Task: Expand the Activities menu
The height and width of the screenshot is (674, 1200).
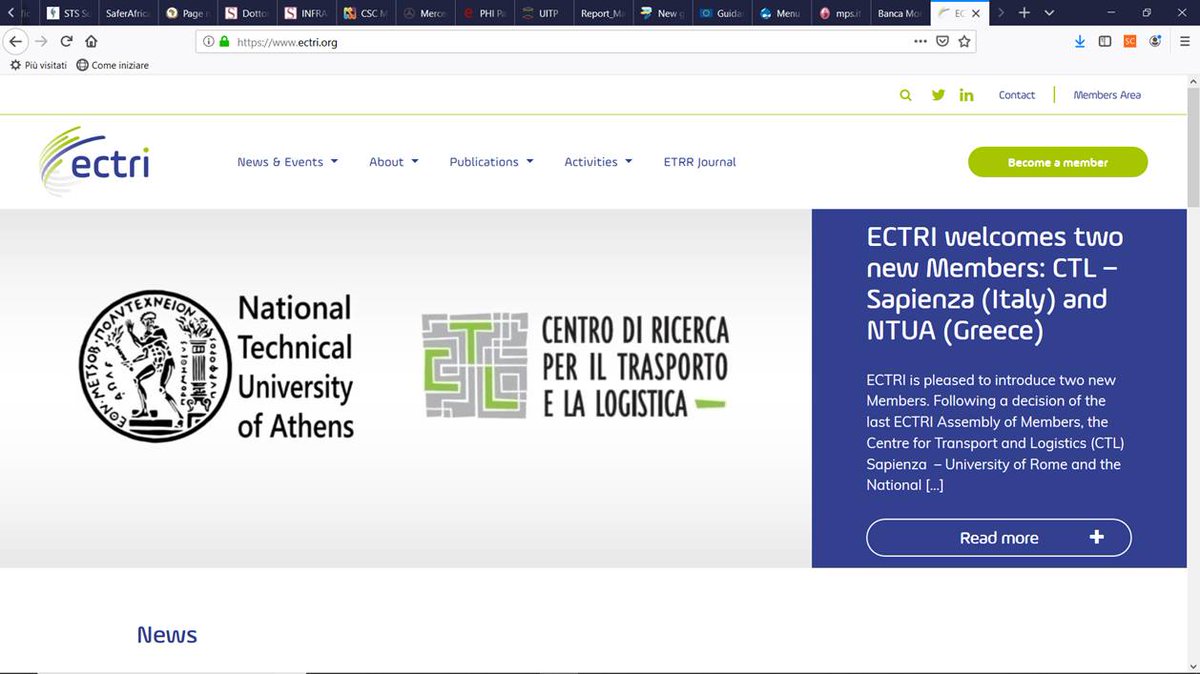Action: click(598, 162)
